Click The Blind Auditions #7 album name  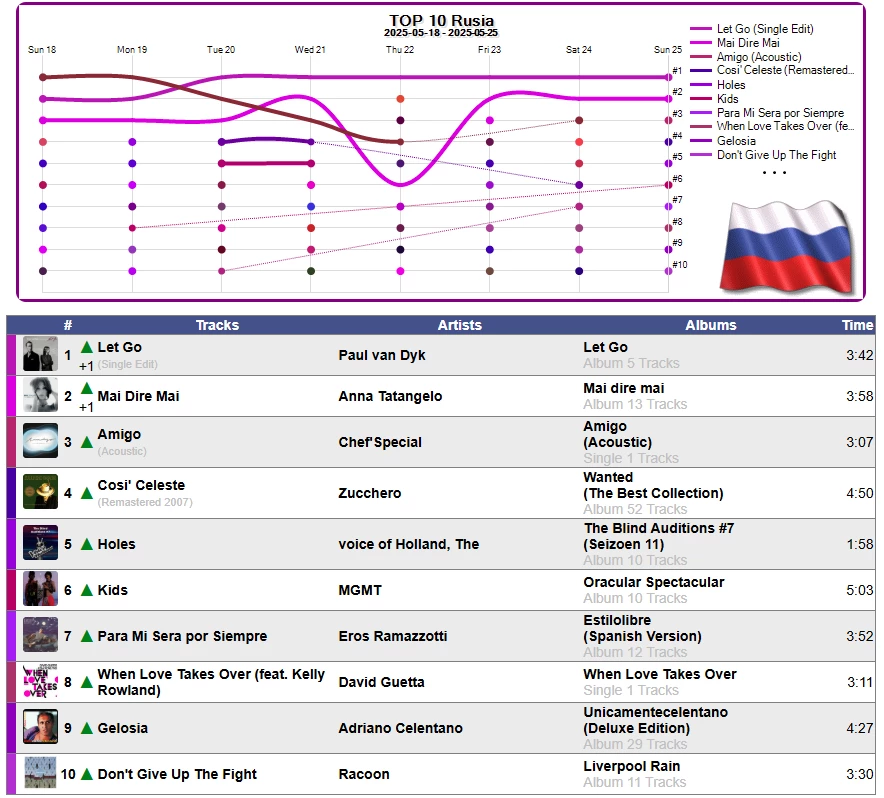[658, 528]
